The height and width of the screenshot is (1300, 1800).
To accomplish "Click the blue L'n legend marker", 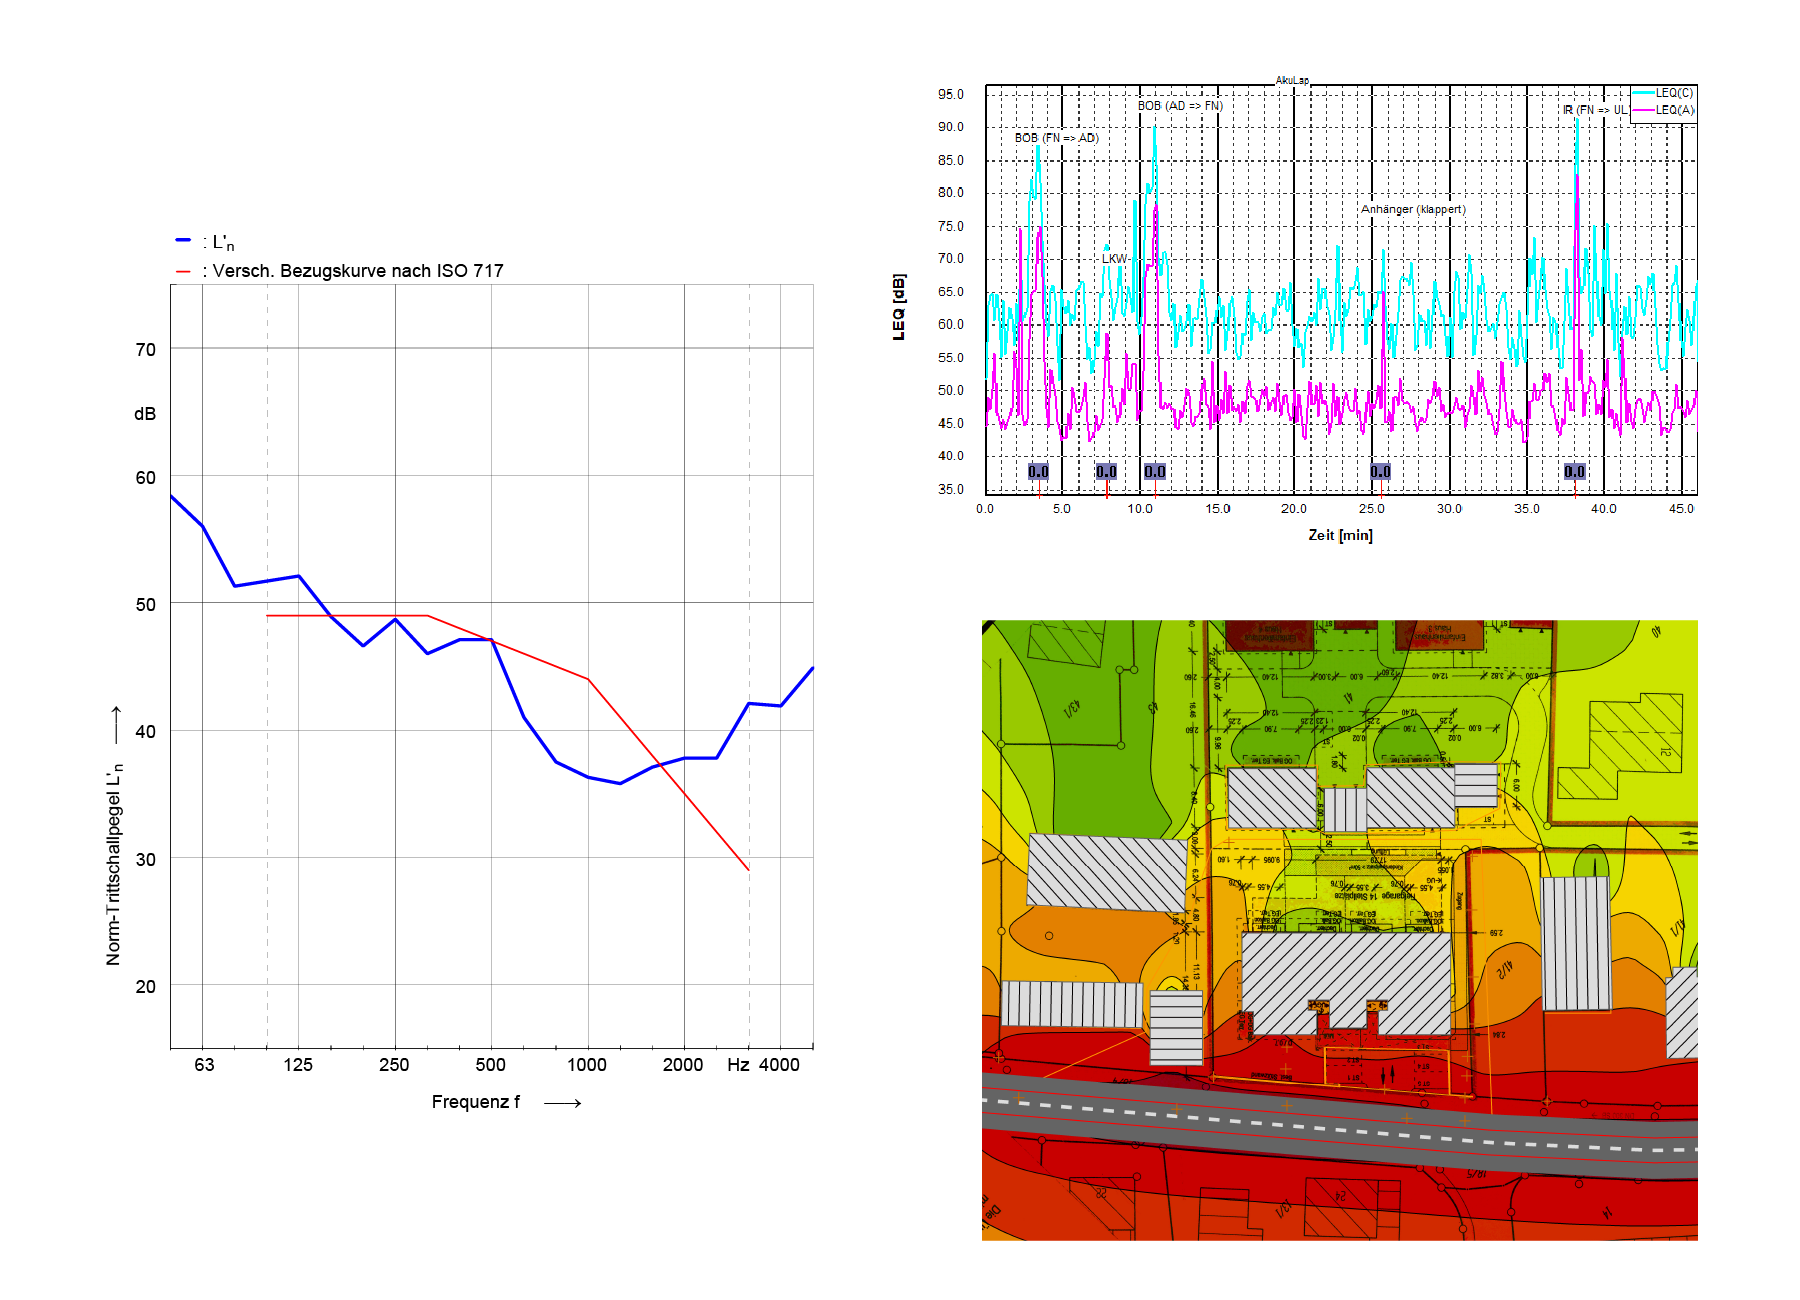I will 183,241.
